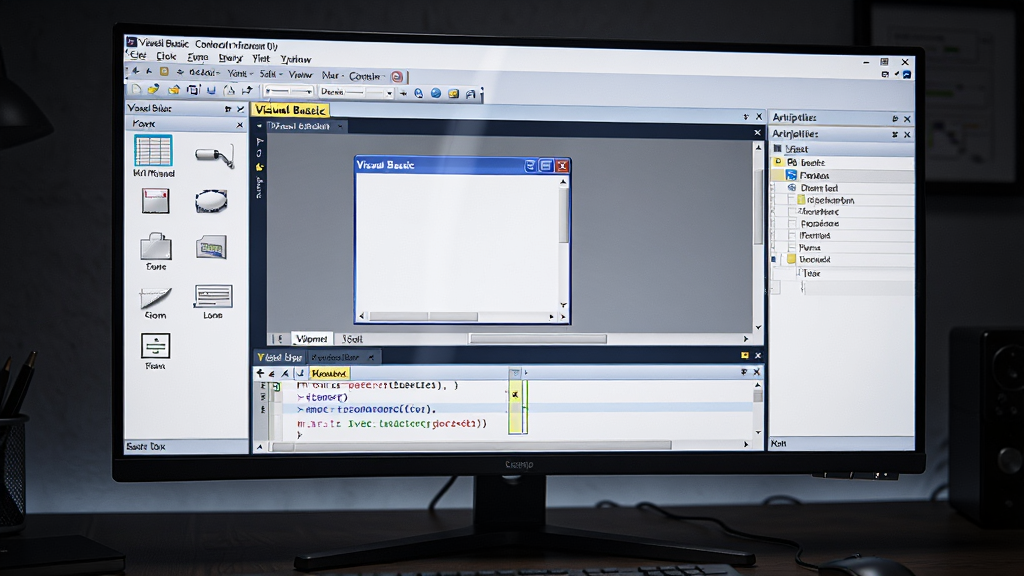
Task: Select the oval shape control in toolbox
Action: click(x=211, y=201)
